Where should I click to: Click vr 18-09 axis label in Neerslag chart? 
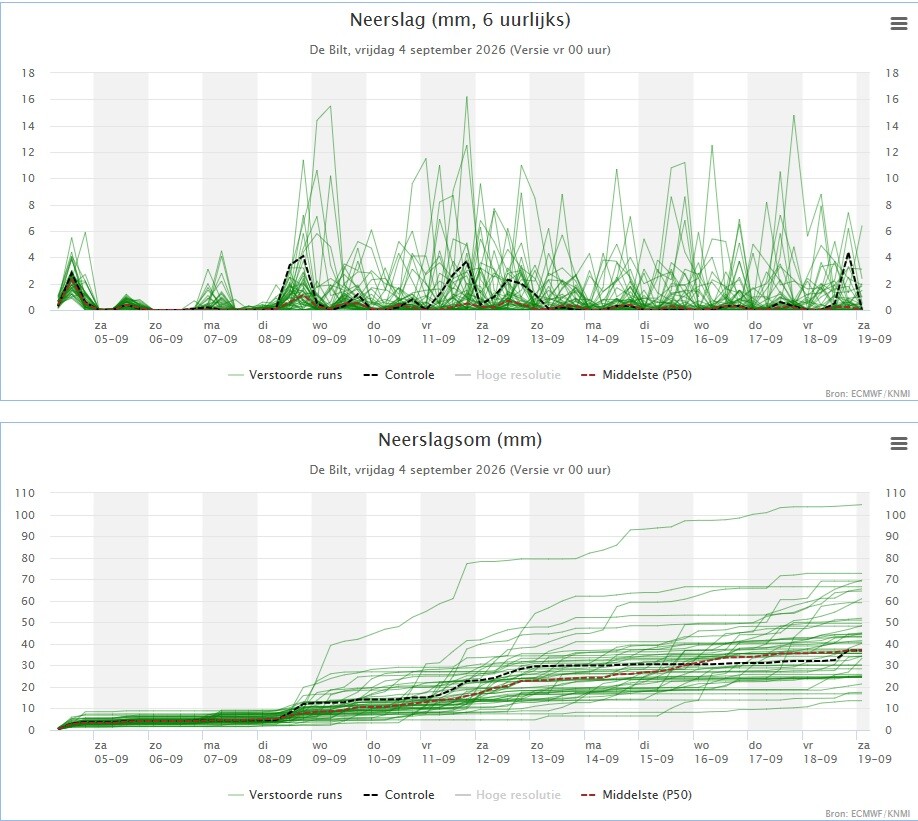[x=820, y=332]
